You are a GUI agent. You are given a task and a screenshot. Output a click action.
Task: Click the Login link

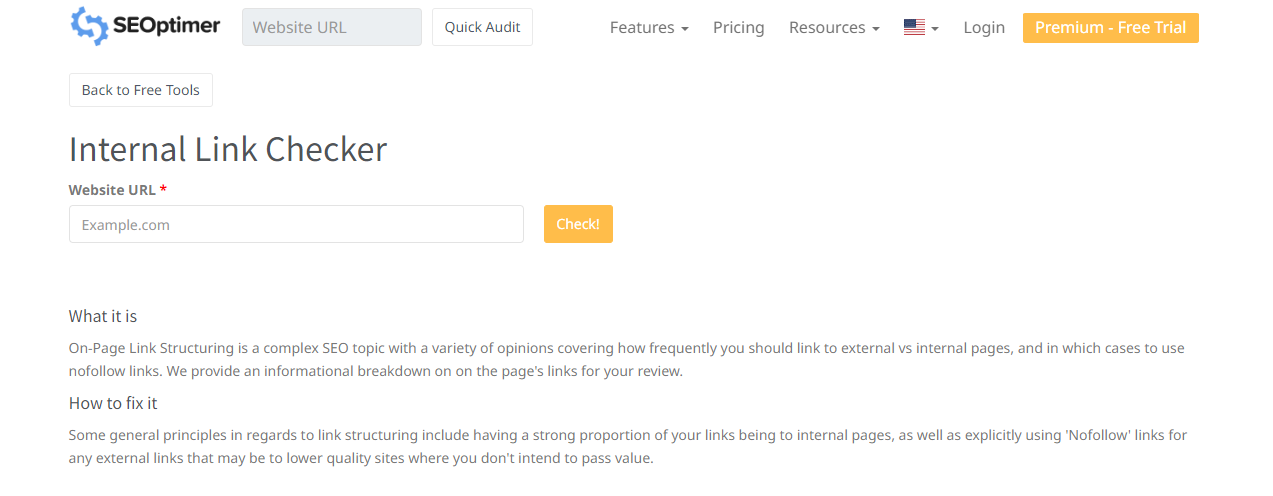(984, 28)
